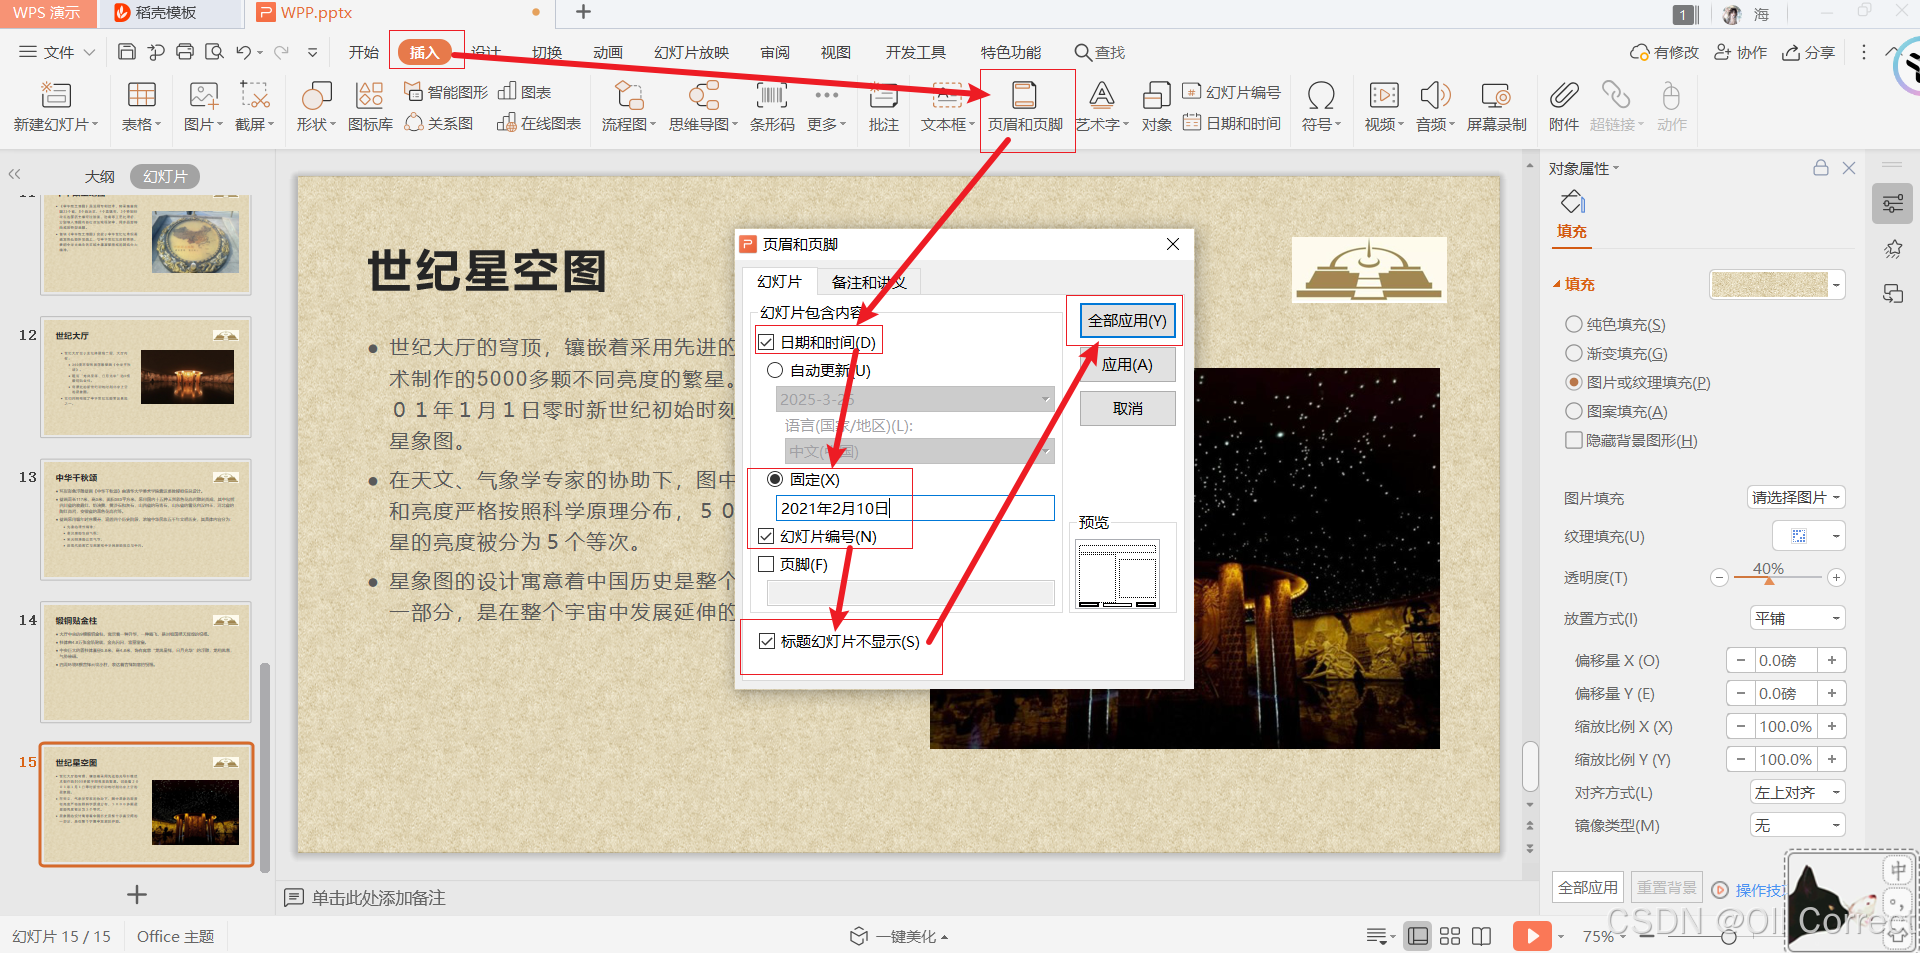Open the File menu dropdown
The height and width of the screenshot is (953, 1920).
click(57, 52)
